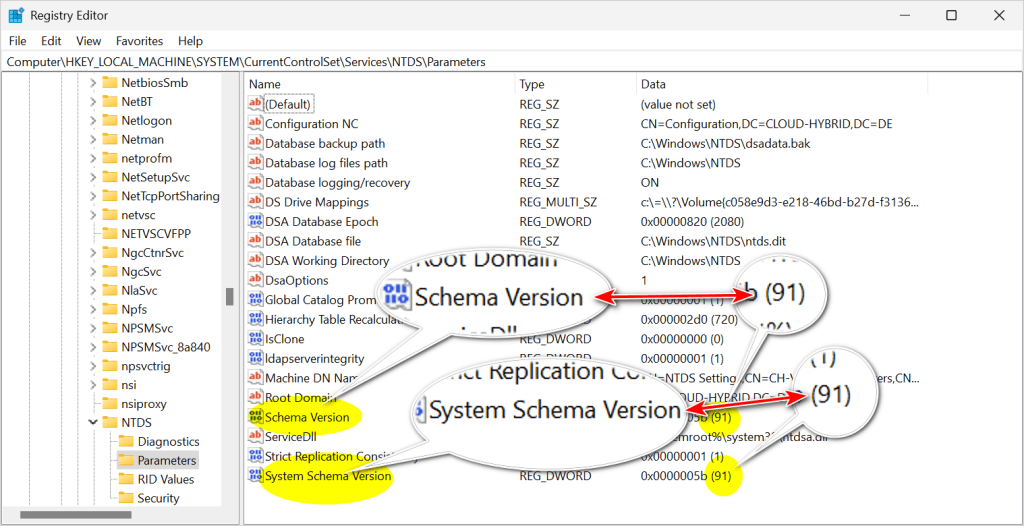
Task: Select the (Default) string value icon
Action: click(x=254, y=104)
